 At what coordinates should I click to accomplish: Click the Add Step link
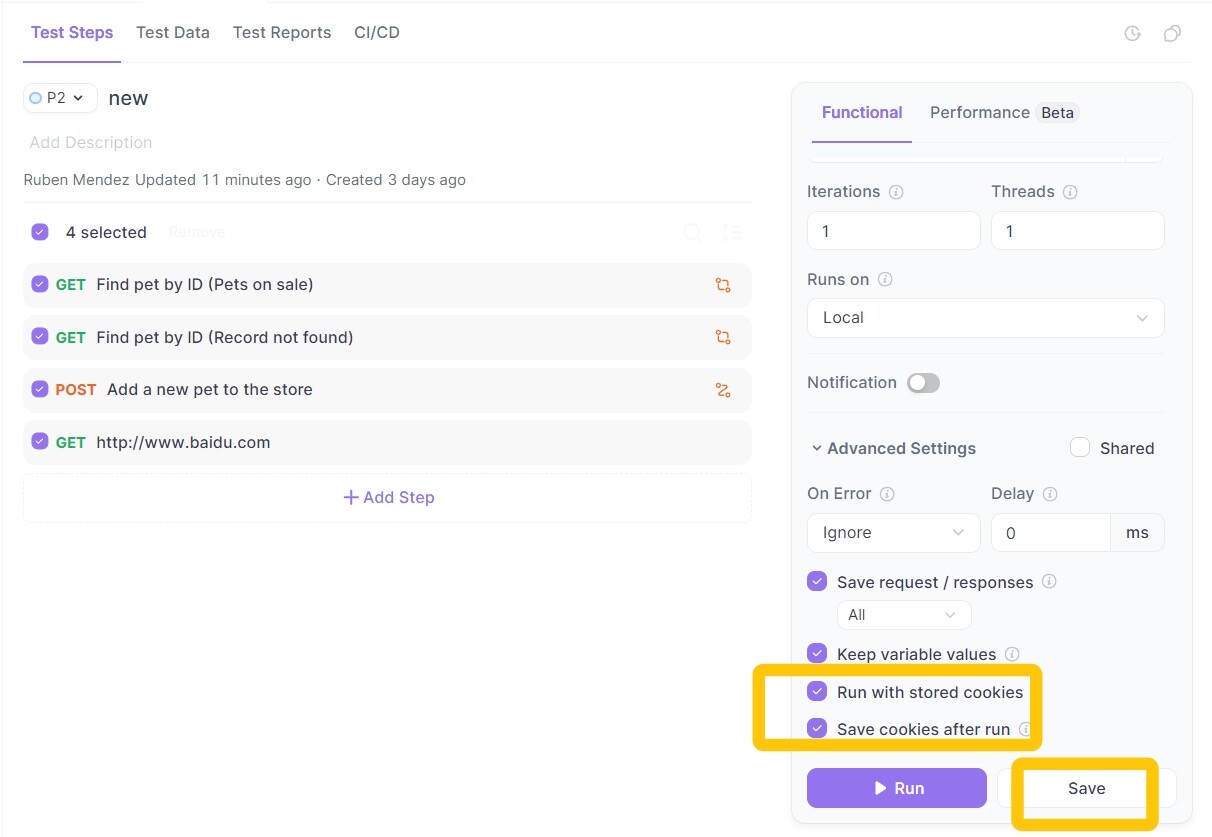point(388,498)
